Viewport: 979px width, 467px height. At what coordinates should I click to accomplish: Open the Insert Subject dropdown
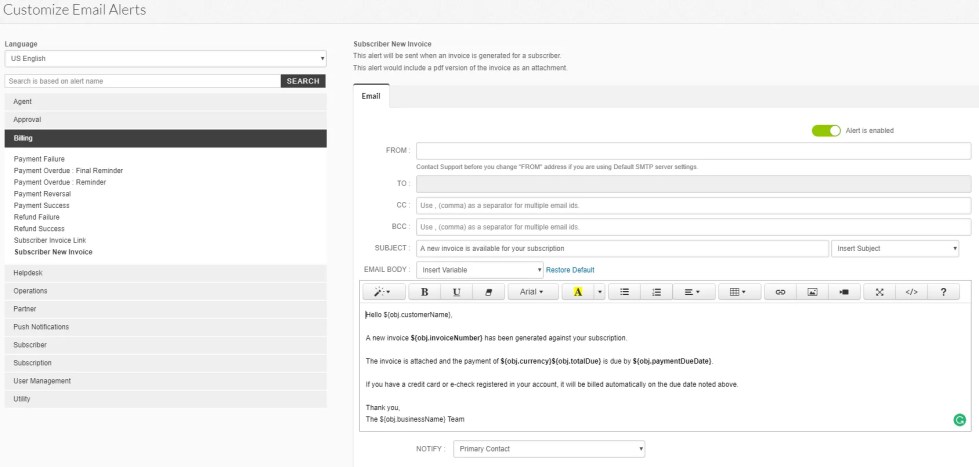pyautogui.click(x=895, y=248)
